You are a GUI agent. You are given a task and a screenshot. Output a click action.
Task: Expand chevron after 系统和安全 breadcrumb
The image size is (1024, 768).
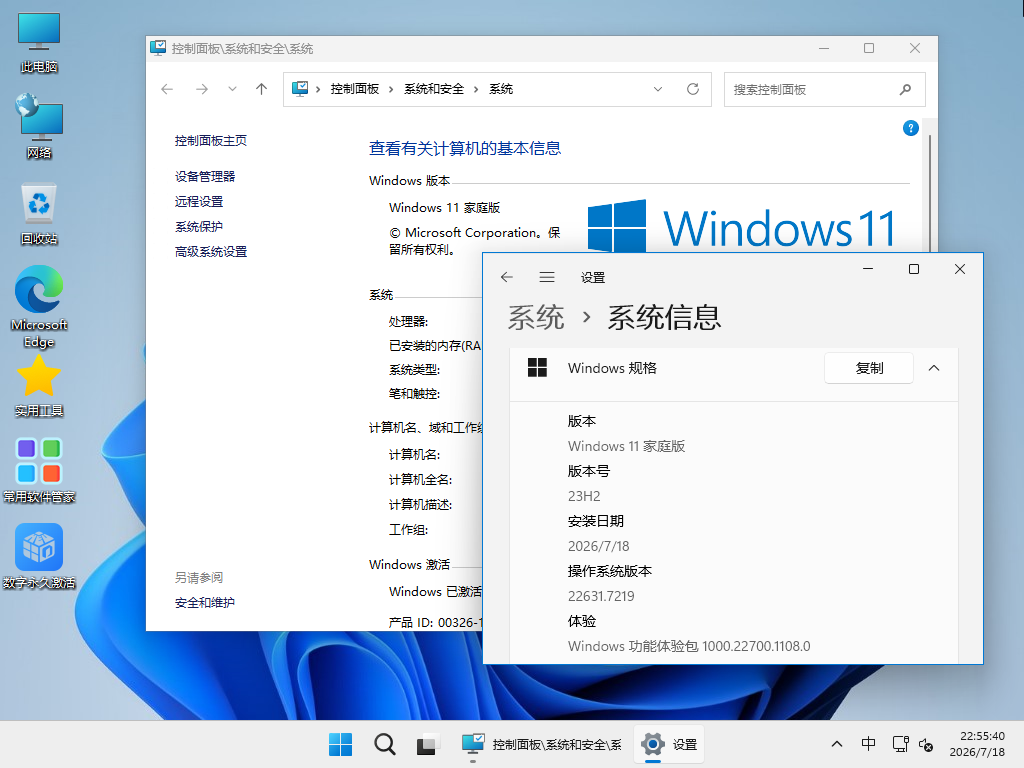[475, 89]
